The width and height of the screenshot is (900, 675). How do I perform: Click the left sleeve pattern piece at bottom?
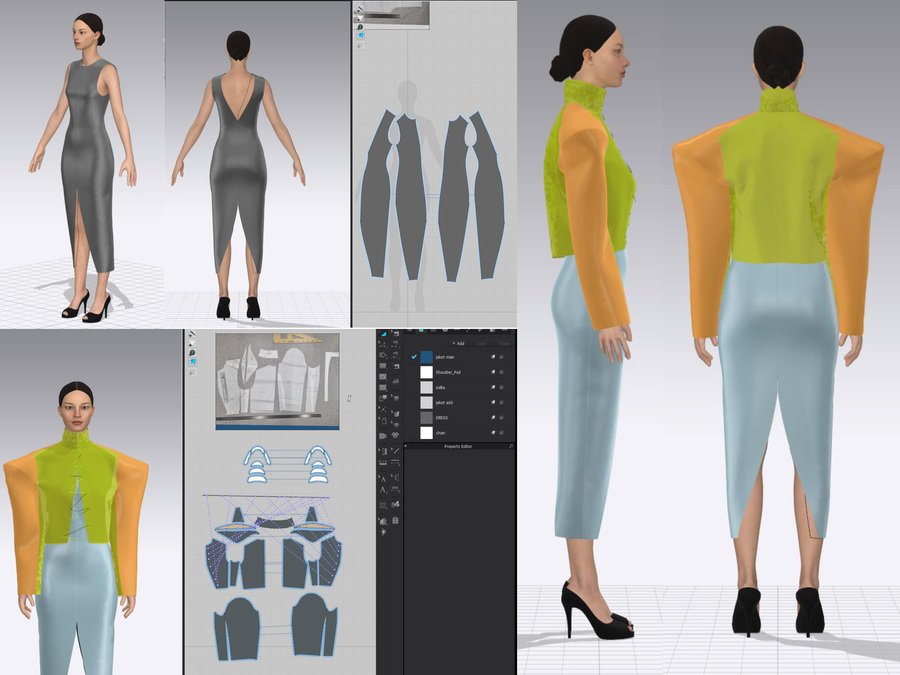[x=240, y=628]
